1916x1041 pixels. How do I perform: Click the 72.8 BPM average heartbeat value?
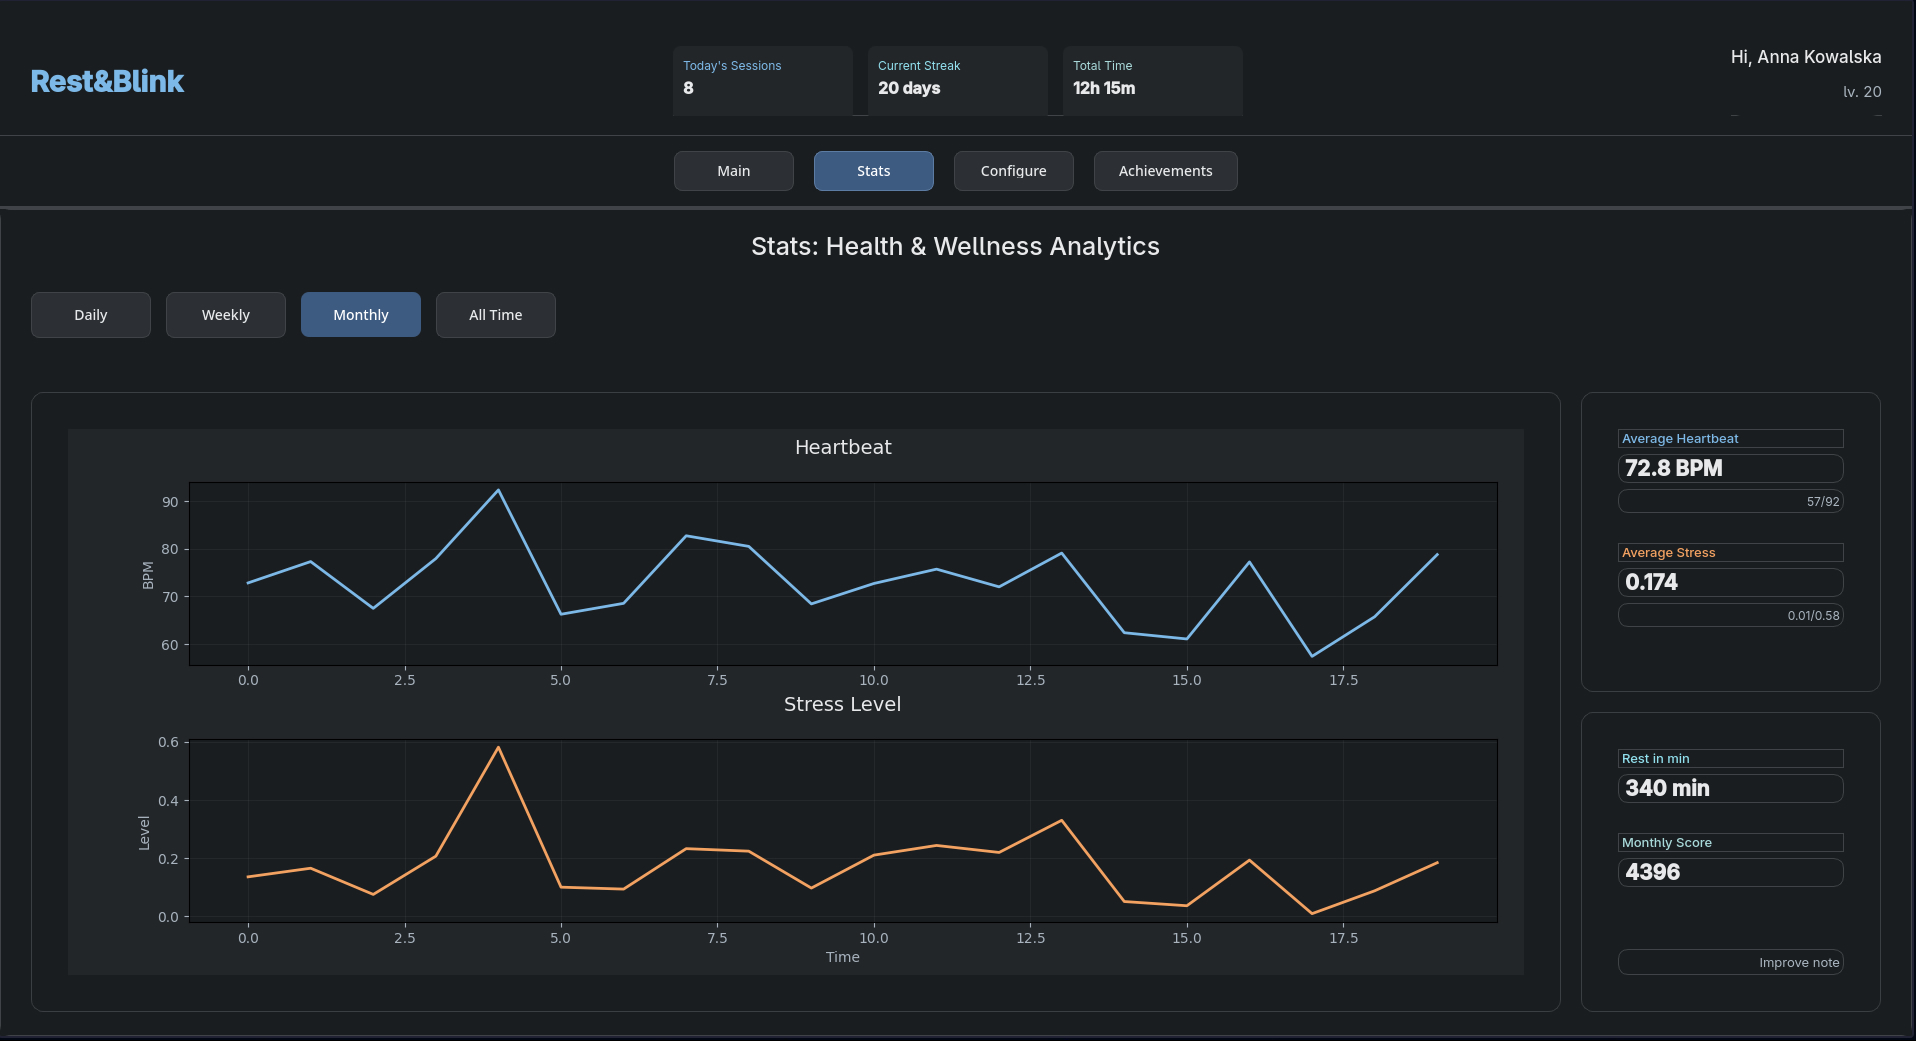click(x=1730, y=468)
